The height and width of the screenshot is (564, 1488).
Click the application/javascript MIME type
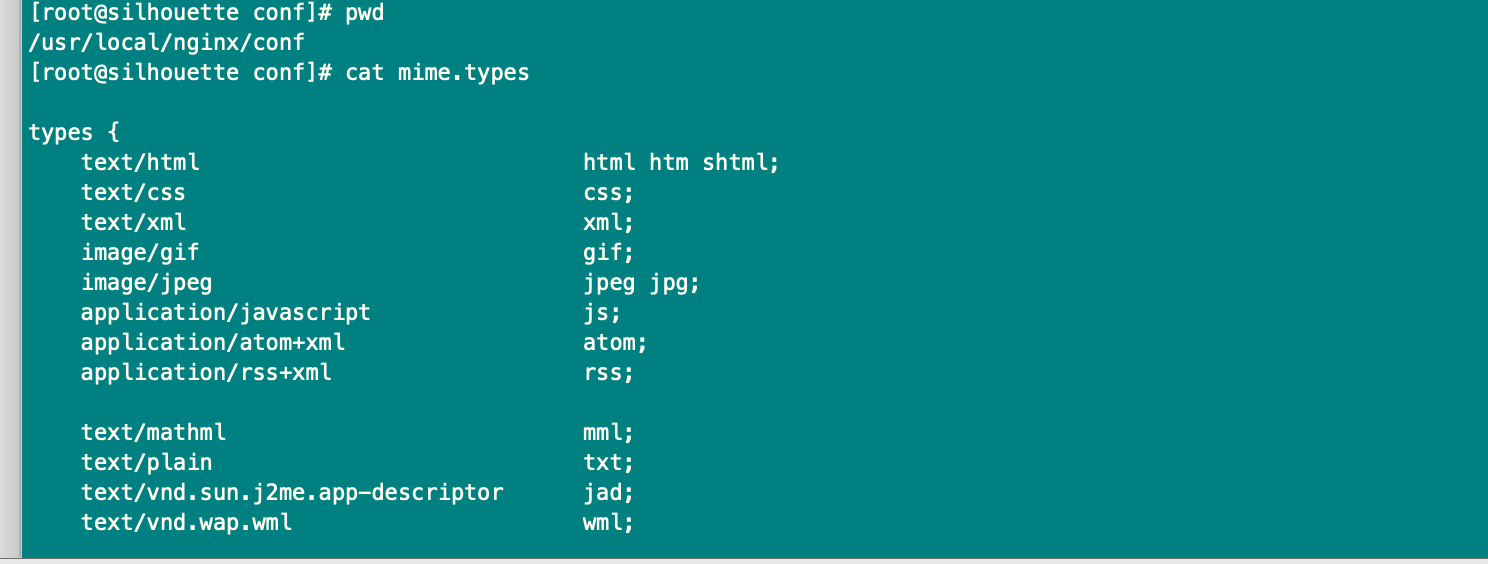pos(225,313)
